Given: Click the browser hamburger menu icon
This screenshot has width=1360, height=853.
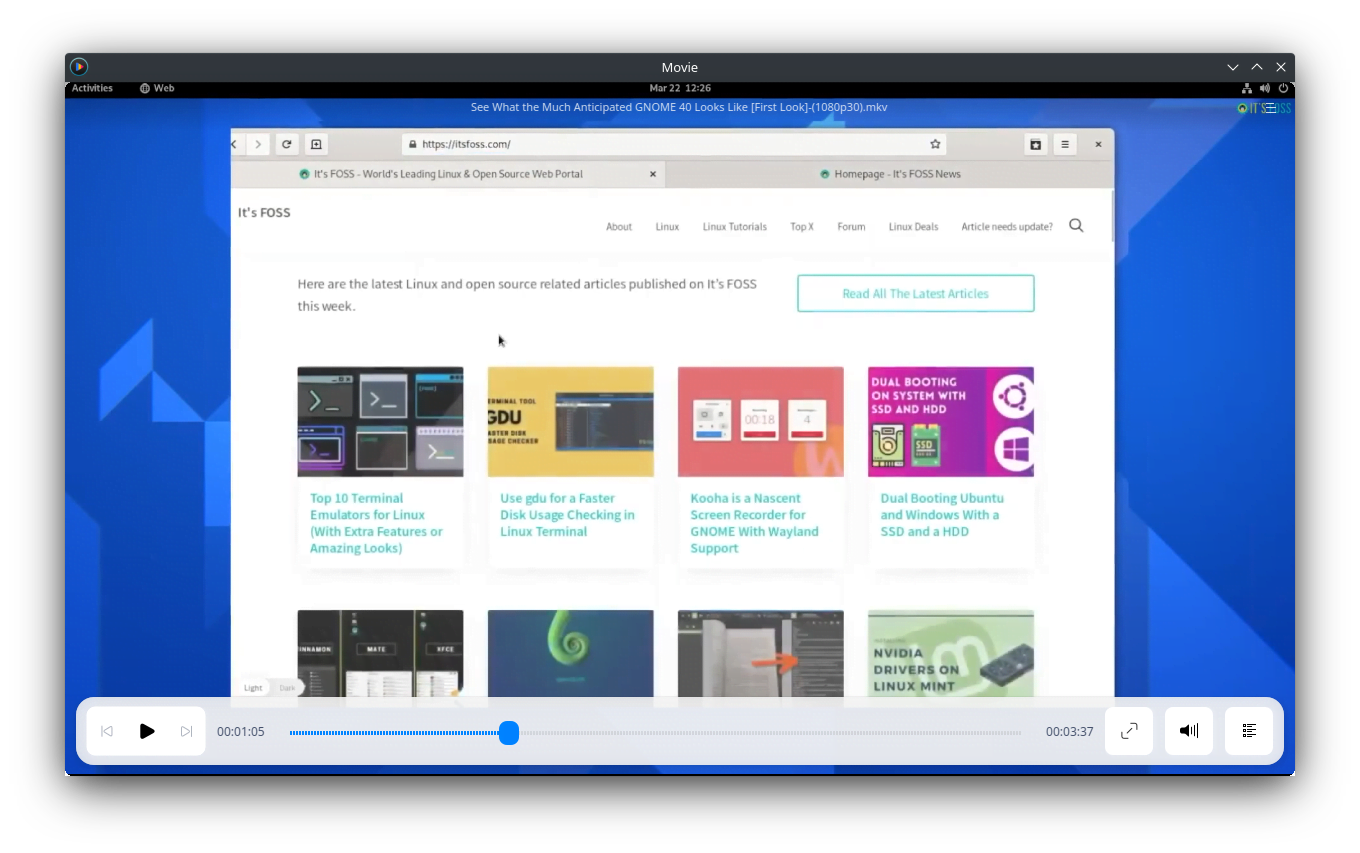Looking at the screenshot, I should click(1065, 144).
